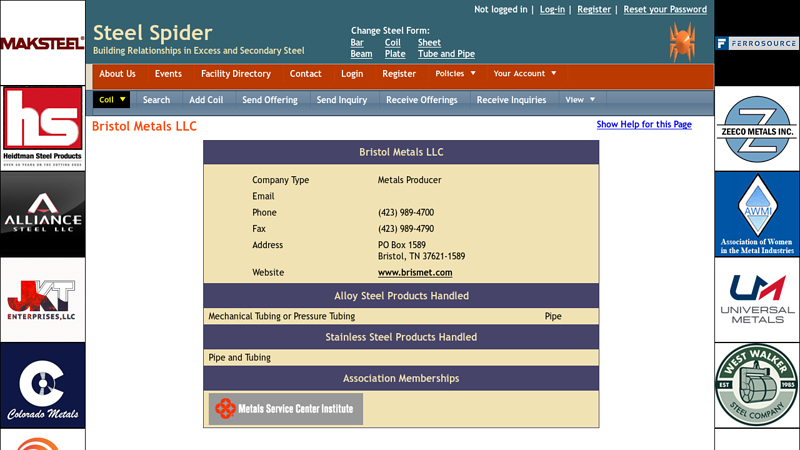Click the orange Bristol Metals LLC page heading
The width and height of the screenshot is (800, 450).
pos(144,126)
